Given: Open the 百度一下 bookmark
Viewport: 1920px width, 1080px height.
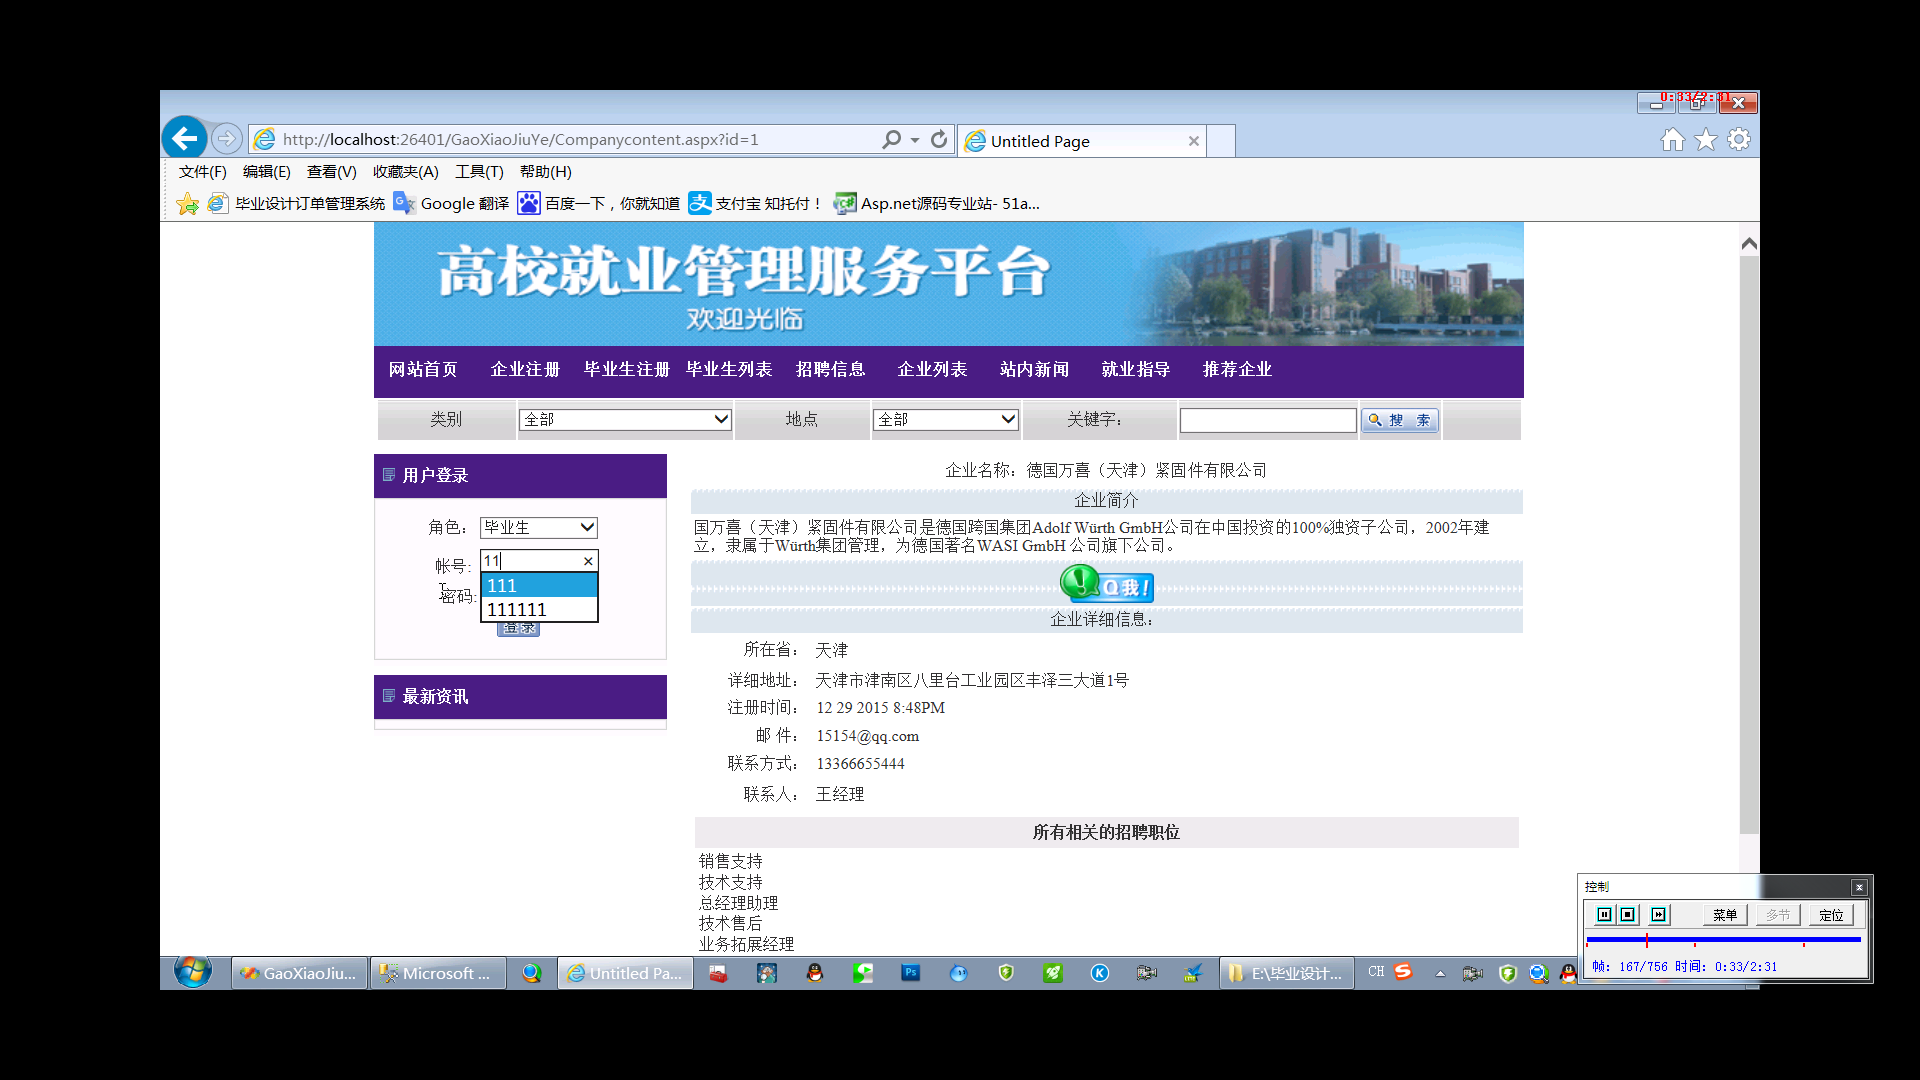Looking at the screenshot, I should [x=599, y=204].
